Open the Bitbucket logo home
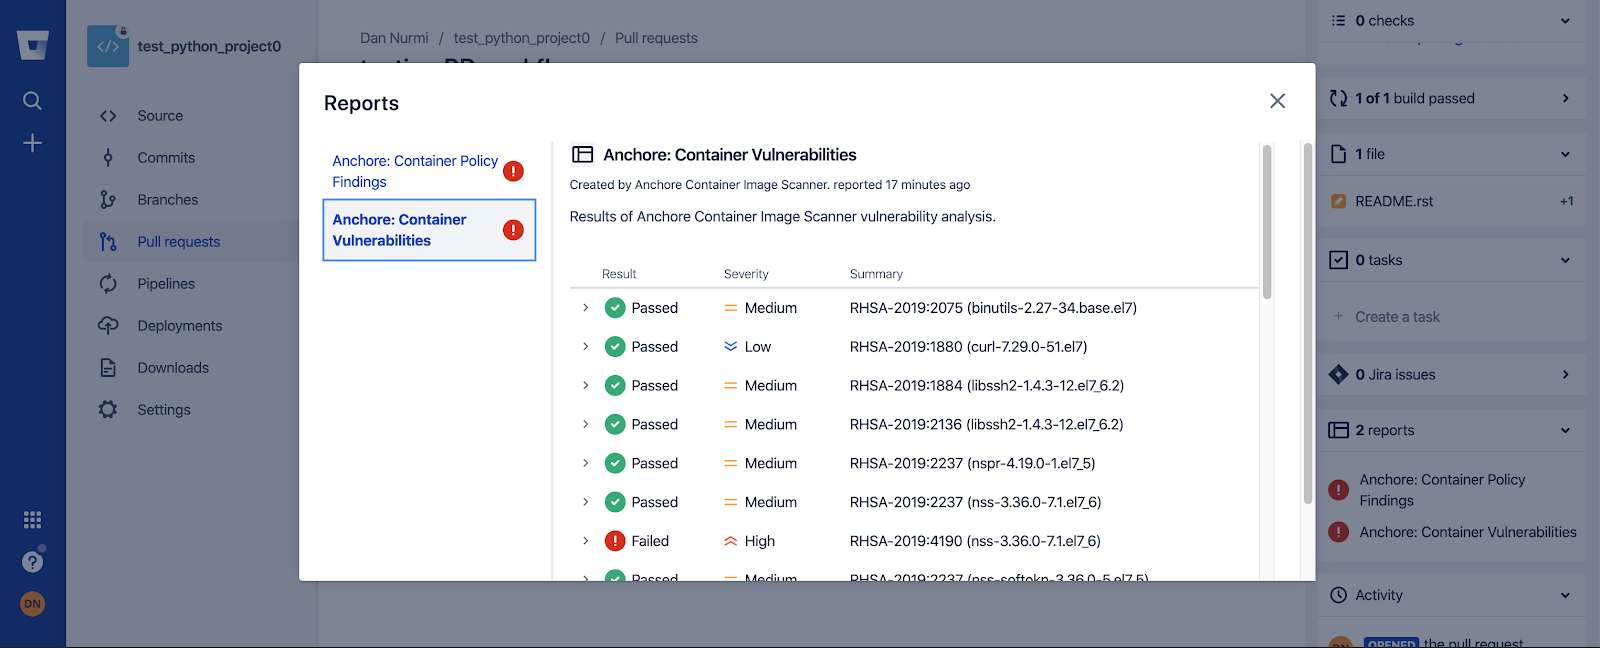 (x=33, y=45)
